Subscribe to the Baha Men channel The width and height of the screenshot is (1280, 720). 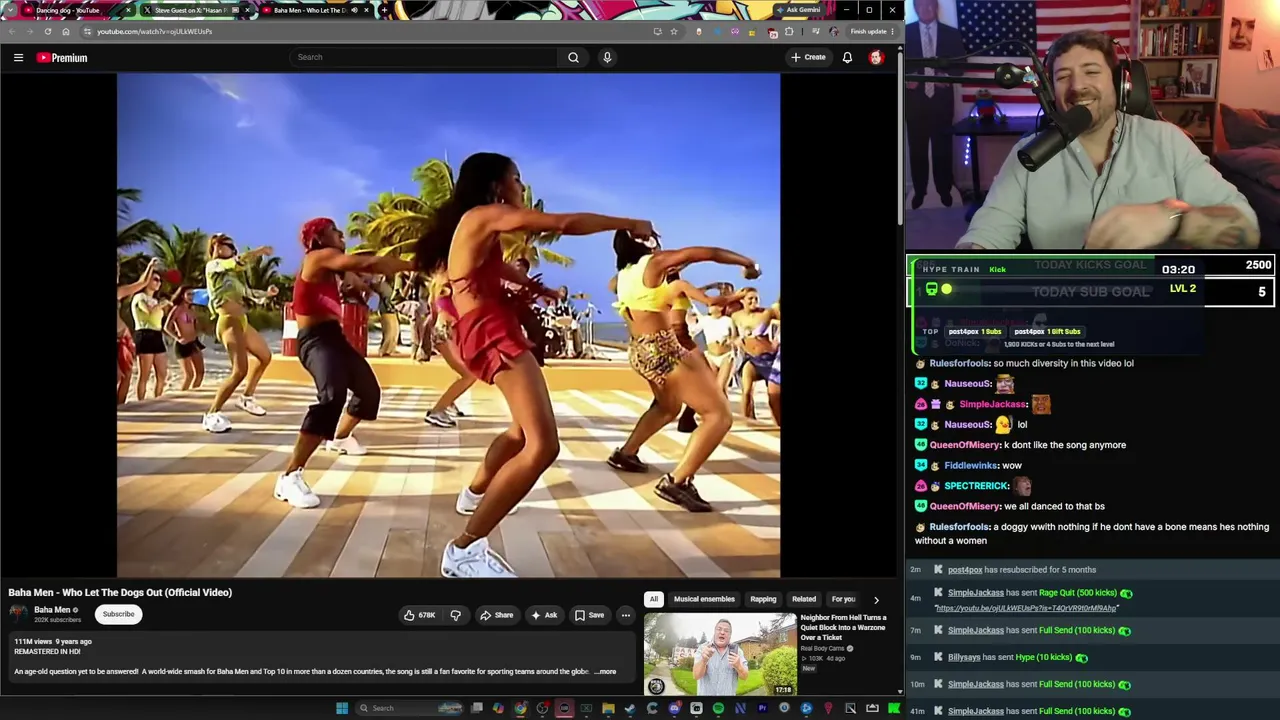118,614
